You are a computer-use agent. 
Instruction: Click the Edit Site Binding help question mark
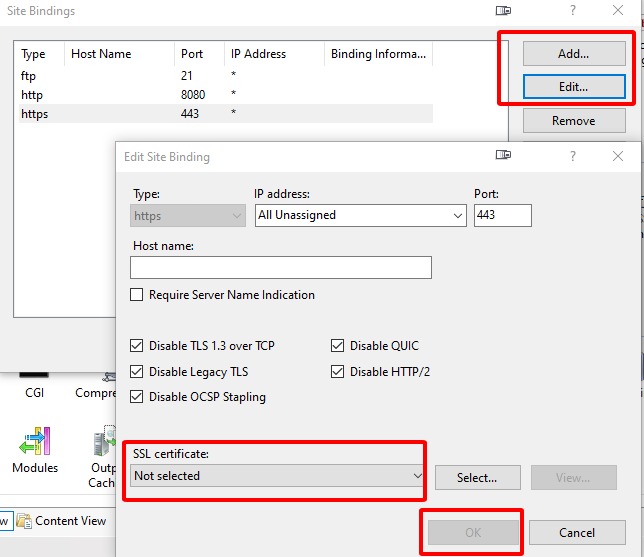[x=573, y=156]
